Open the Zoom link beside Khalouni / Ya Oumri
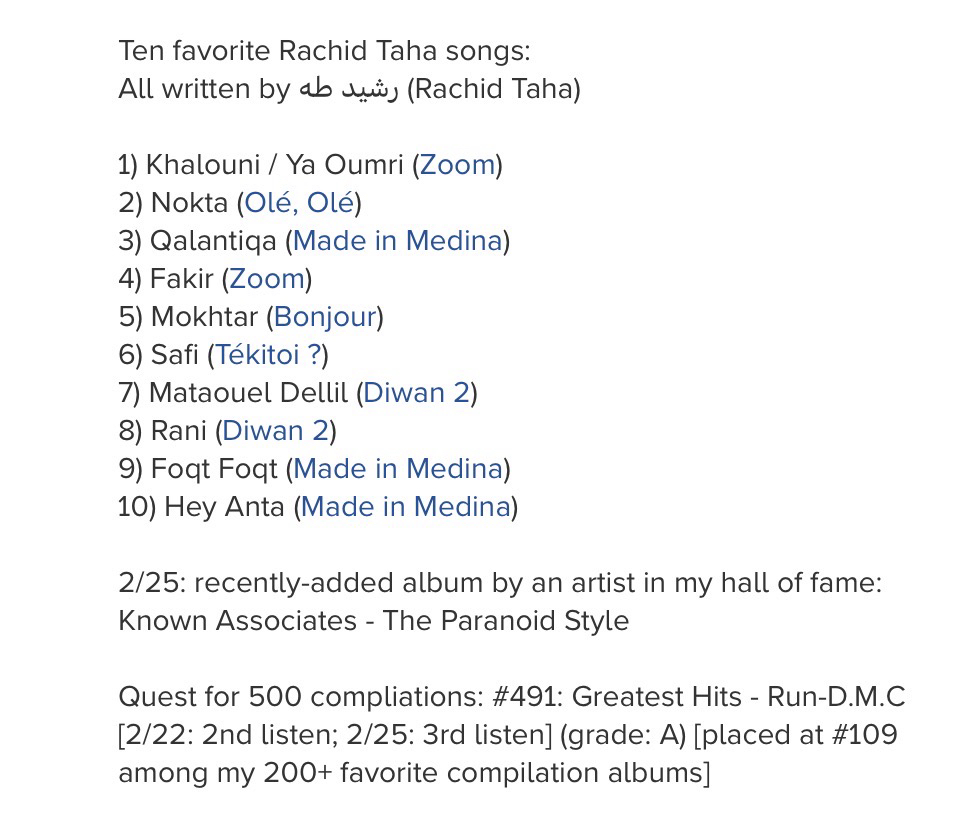Screen dimensions: 975x814 [x=457, y=165]
